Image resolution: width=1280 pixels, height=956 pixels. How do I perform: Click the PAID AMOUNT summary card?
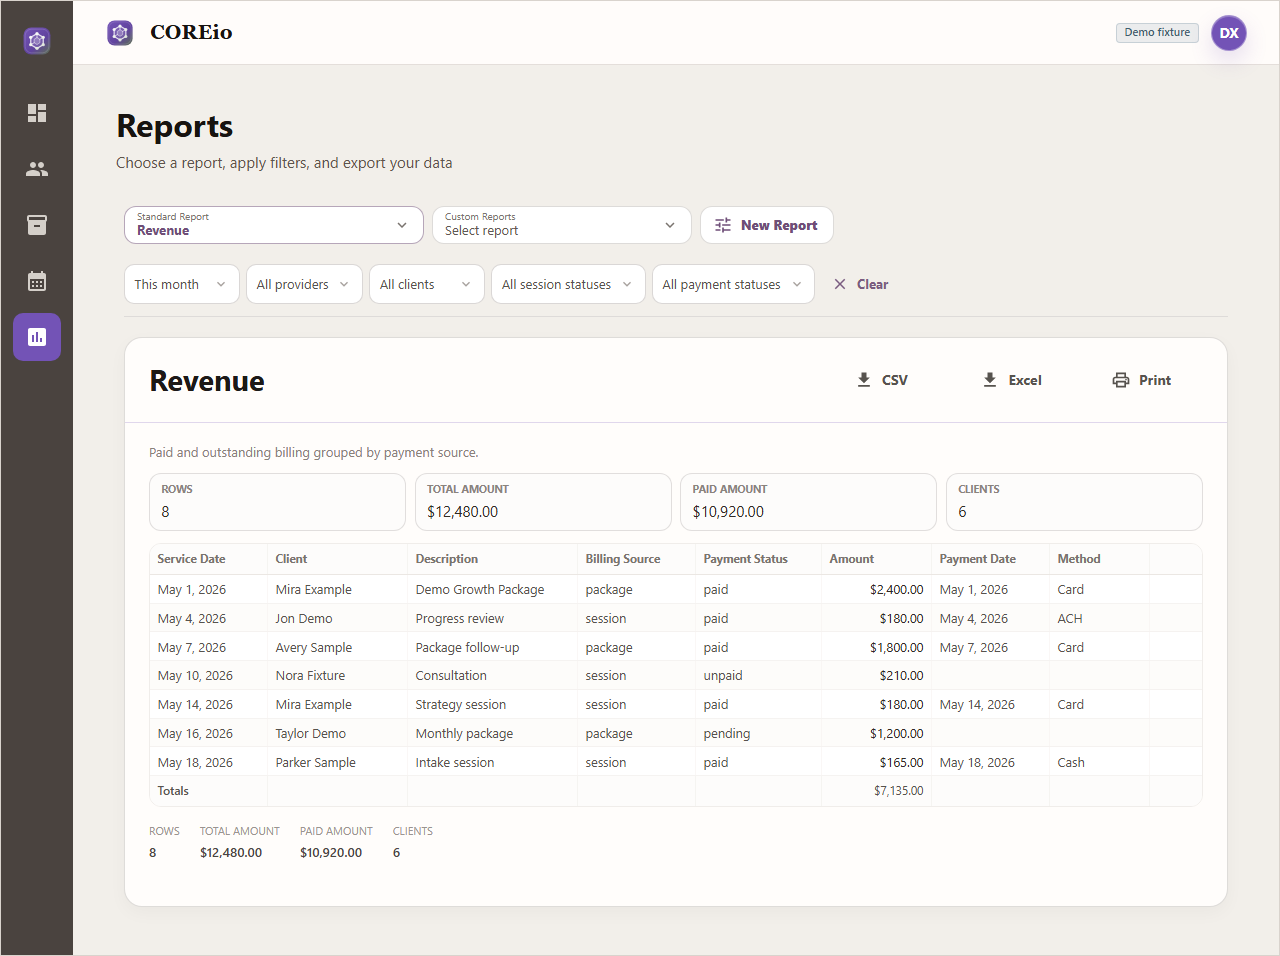point(808,502)
